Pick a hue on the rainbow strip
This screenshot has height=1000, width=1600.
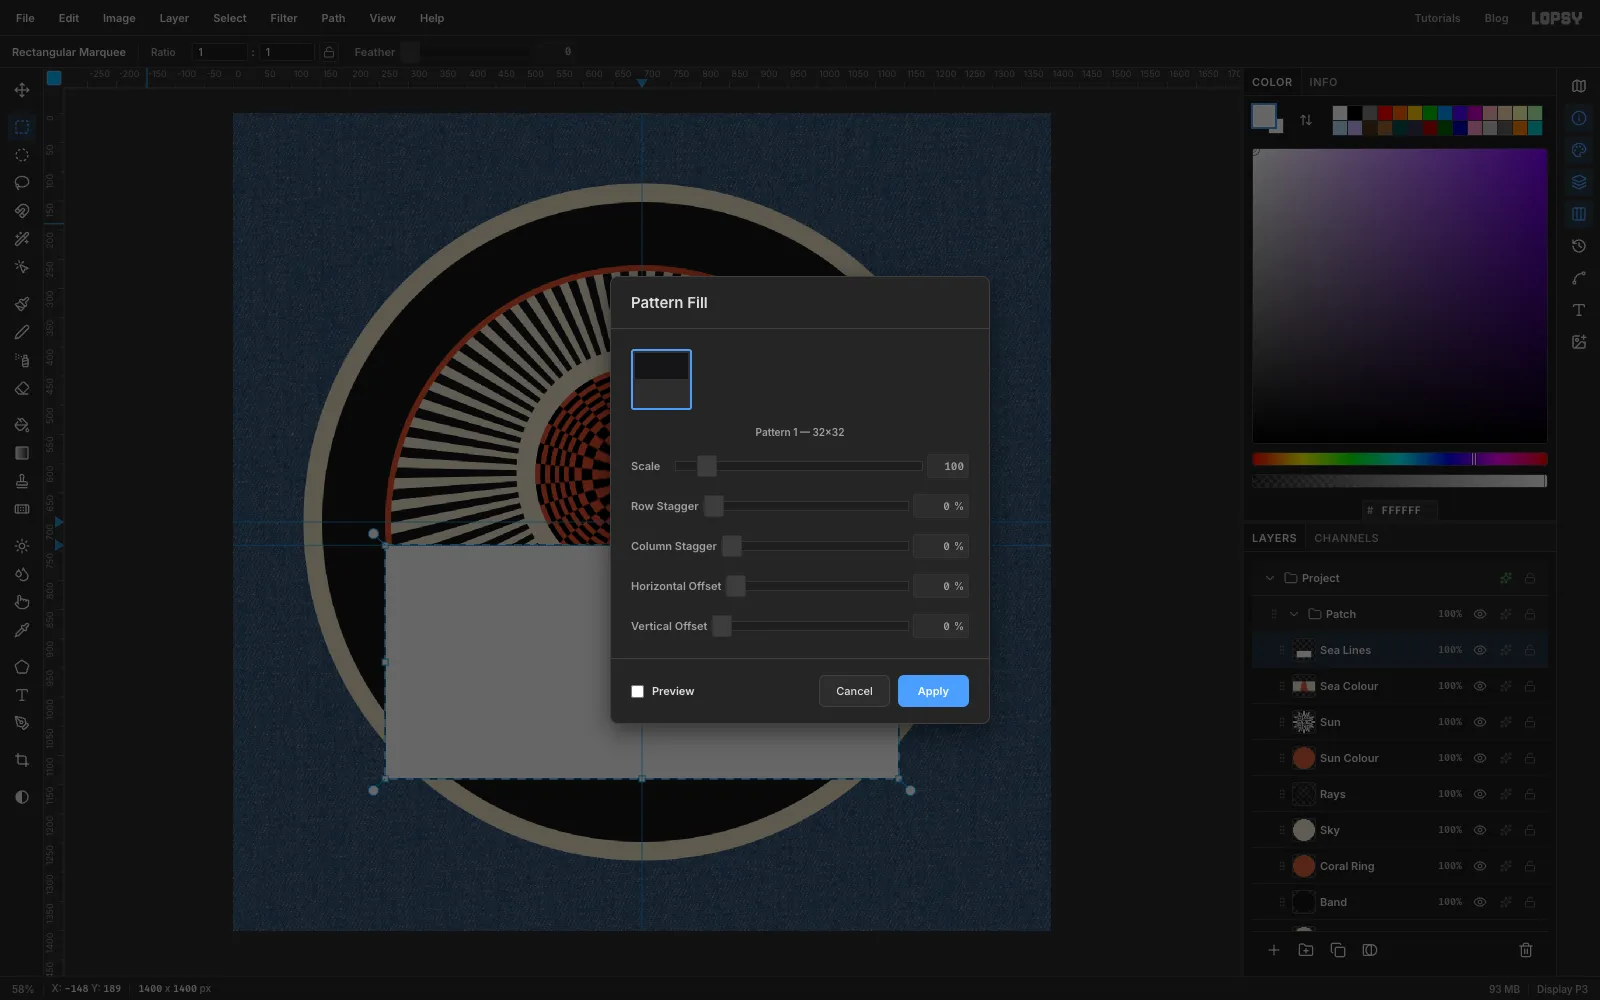tap(1399, 459)
